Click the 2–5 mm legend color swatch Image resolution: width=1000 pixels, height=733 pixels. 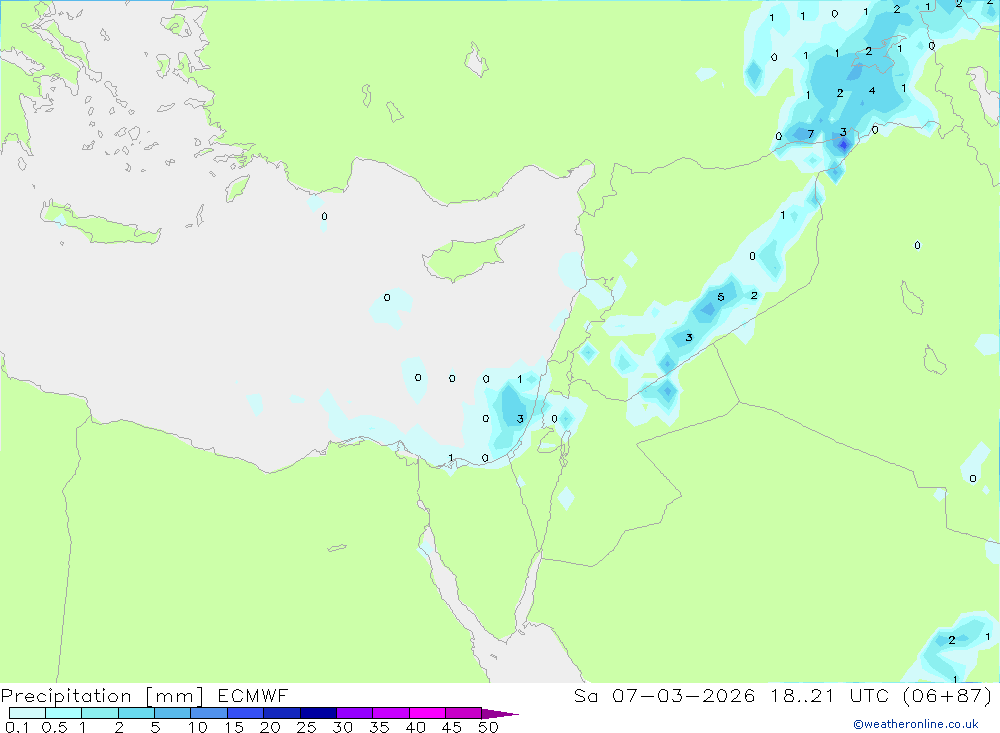point(136,713)
